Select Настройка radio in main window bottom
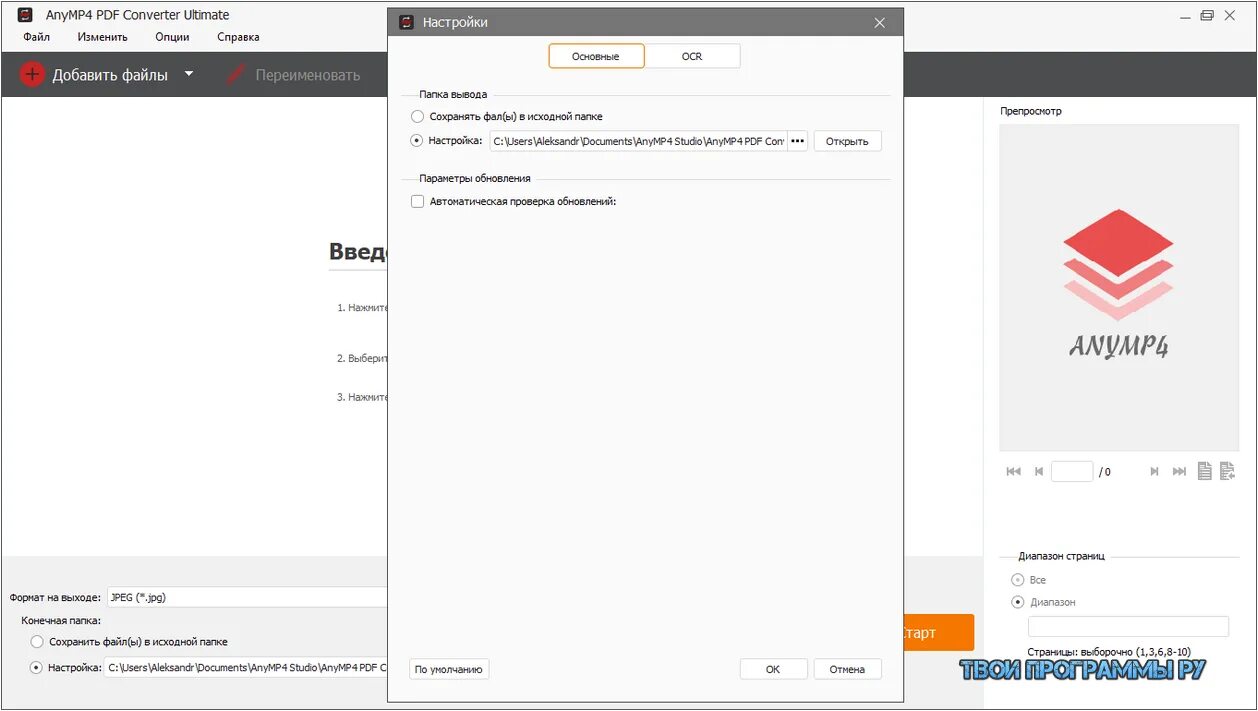1258x711 pixels. click(x=37, y=667)
